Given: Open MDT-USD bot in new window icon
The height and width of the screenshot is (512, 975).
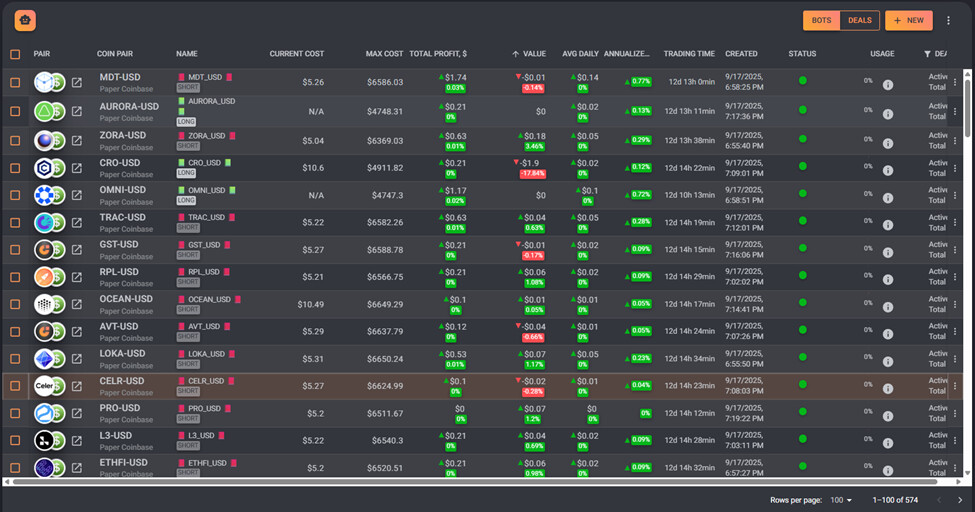Looking at the screenshot, I should pos(76,83).
